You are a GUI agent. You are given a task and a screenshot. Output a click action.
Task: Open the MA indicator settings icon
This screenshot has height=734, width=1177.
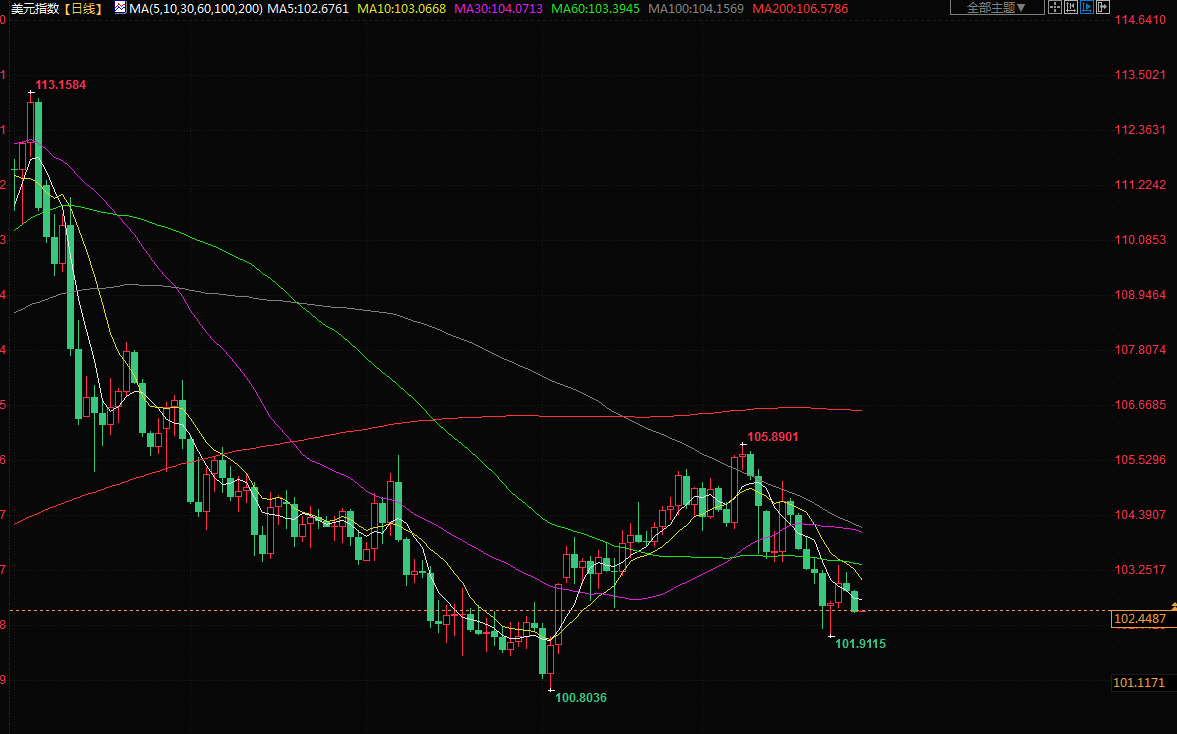(x=120, y=8)
